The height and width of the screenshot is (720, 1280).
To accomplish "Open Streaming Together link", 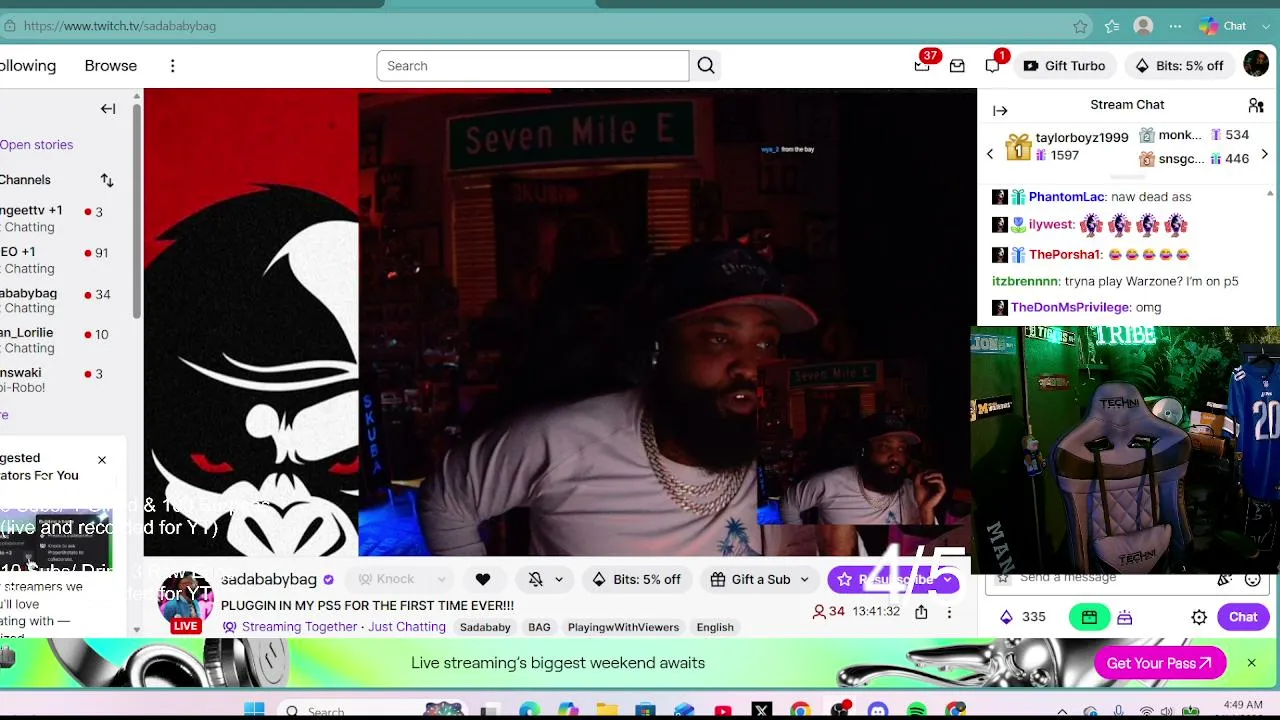I will pyautogui.click(x=300, y=627).
